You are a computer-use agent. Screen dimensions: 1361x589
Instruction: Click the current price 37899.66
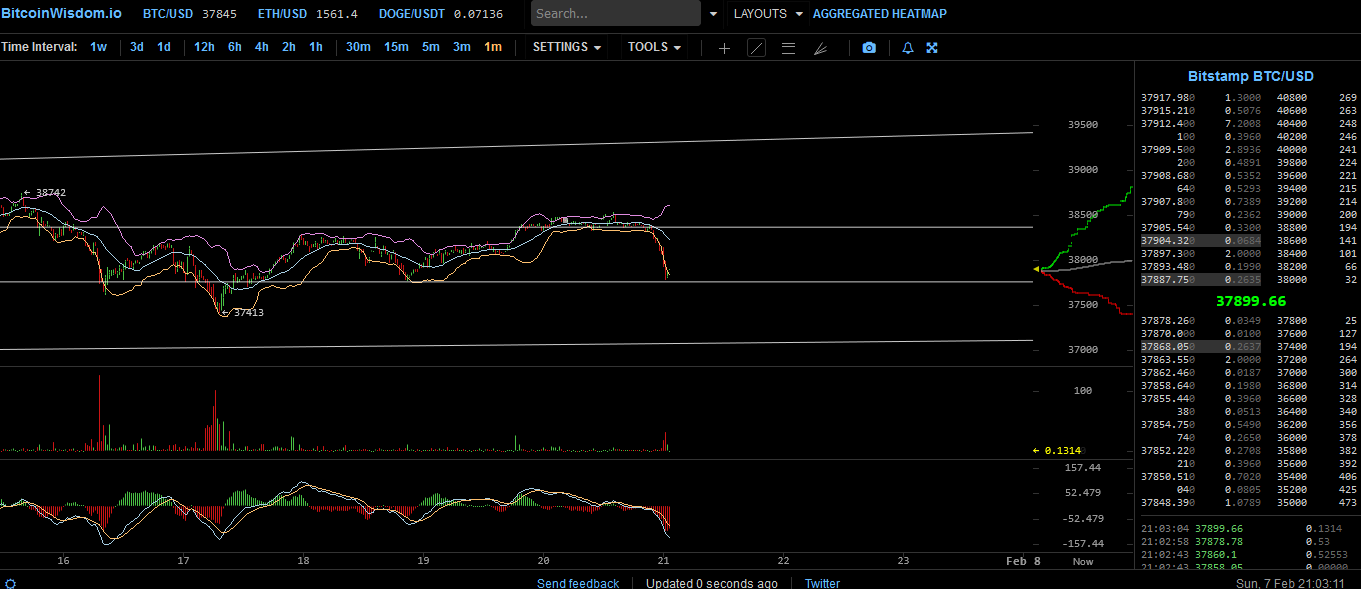pyautogui.click(x=1251, y=301)
